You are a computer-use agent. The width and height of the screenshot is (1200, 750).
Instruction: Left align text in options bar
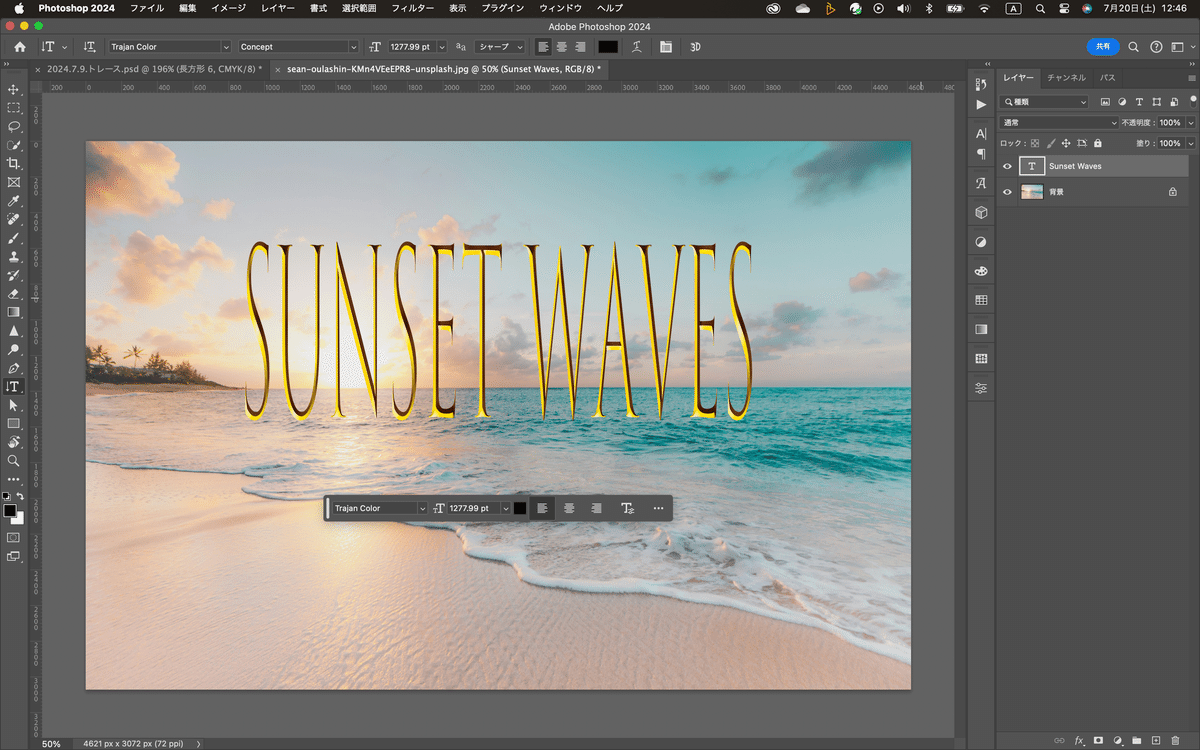point(543,46)
